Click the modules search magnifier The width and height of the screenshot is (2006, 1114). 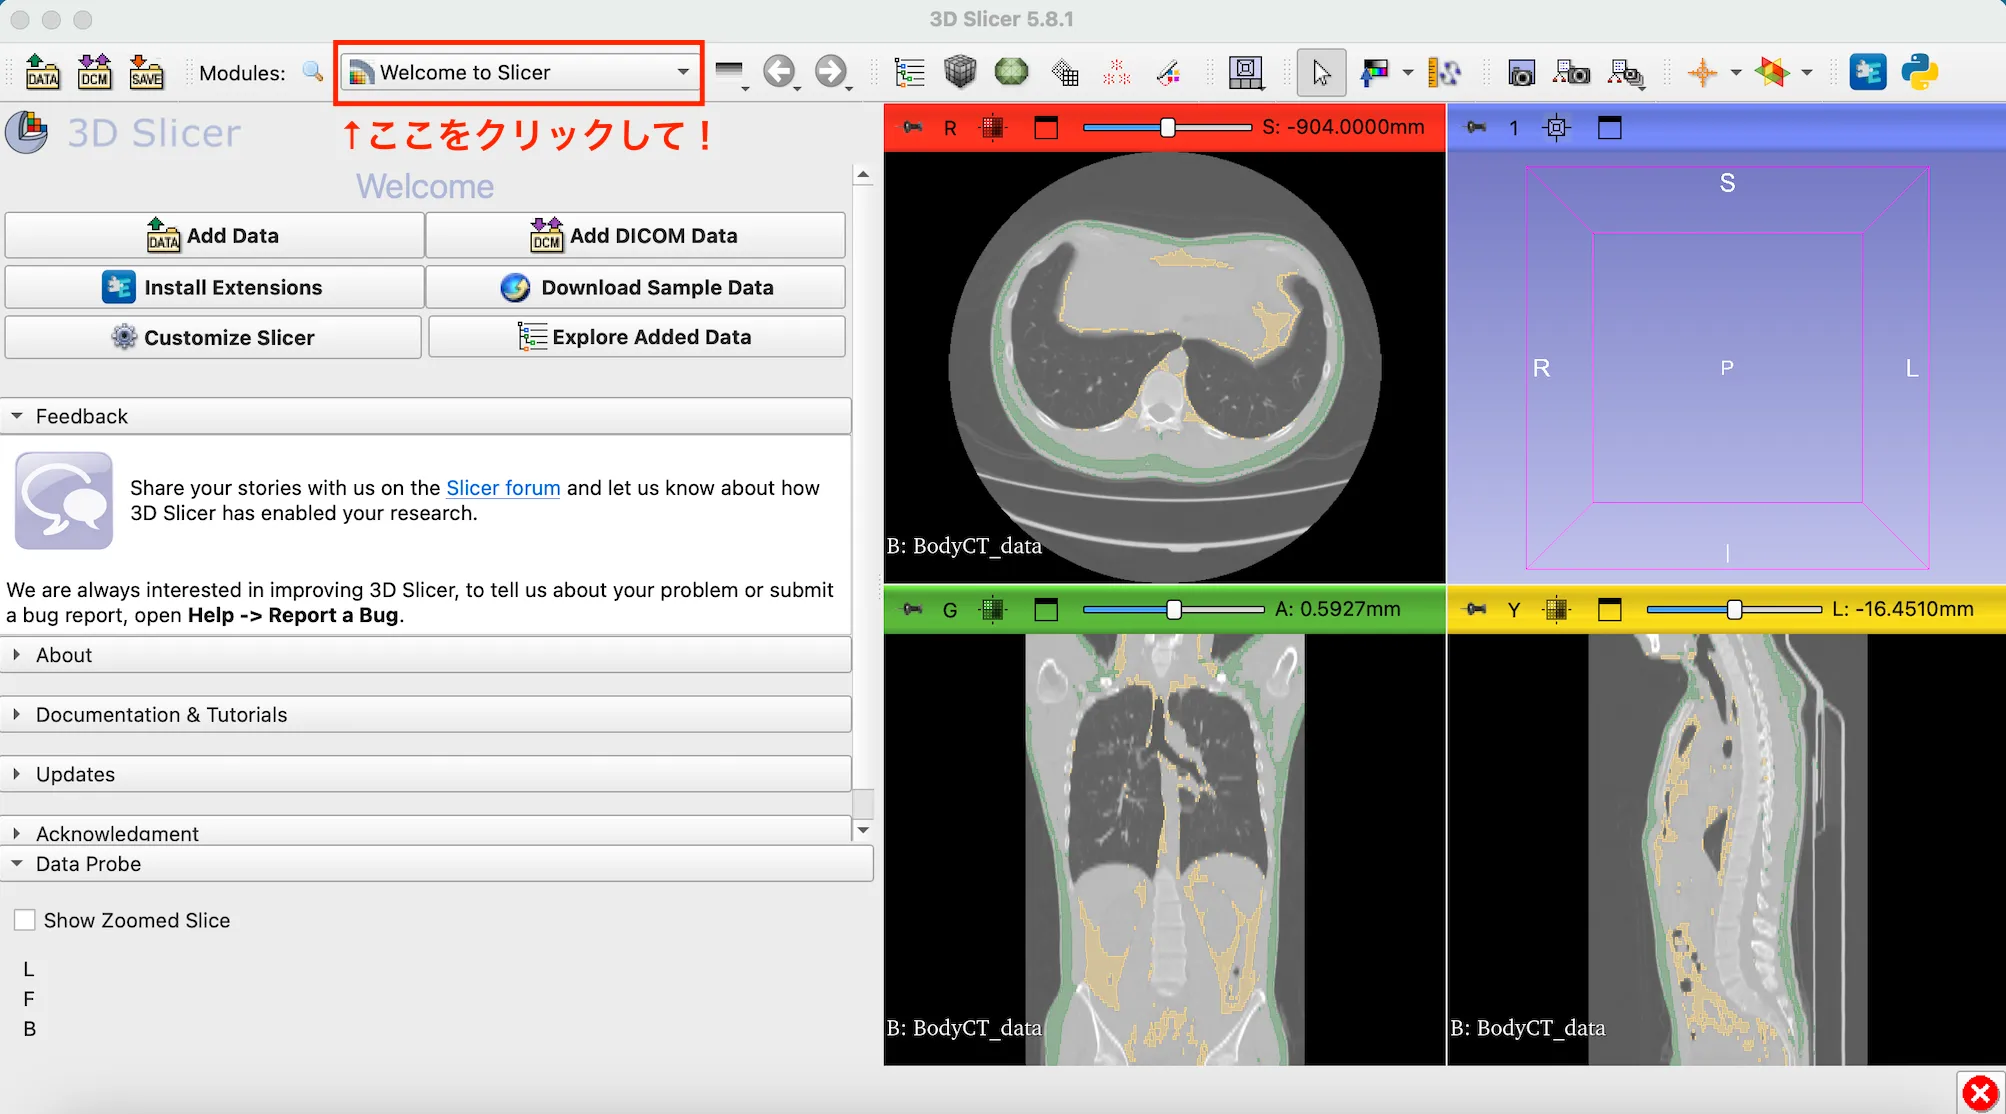[312, 72]
